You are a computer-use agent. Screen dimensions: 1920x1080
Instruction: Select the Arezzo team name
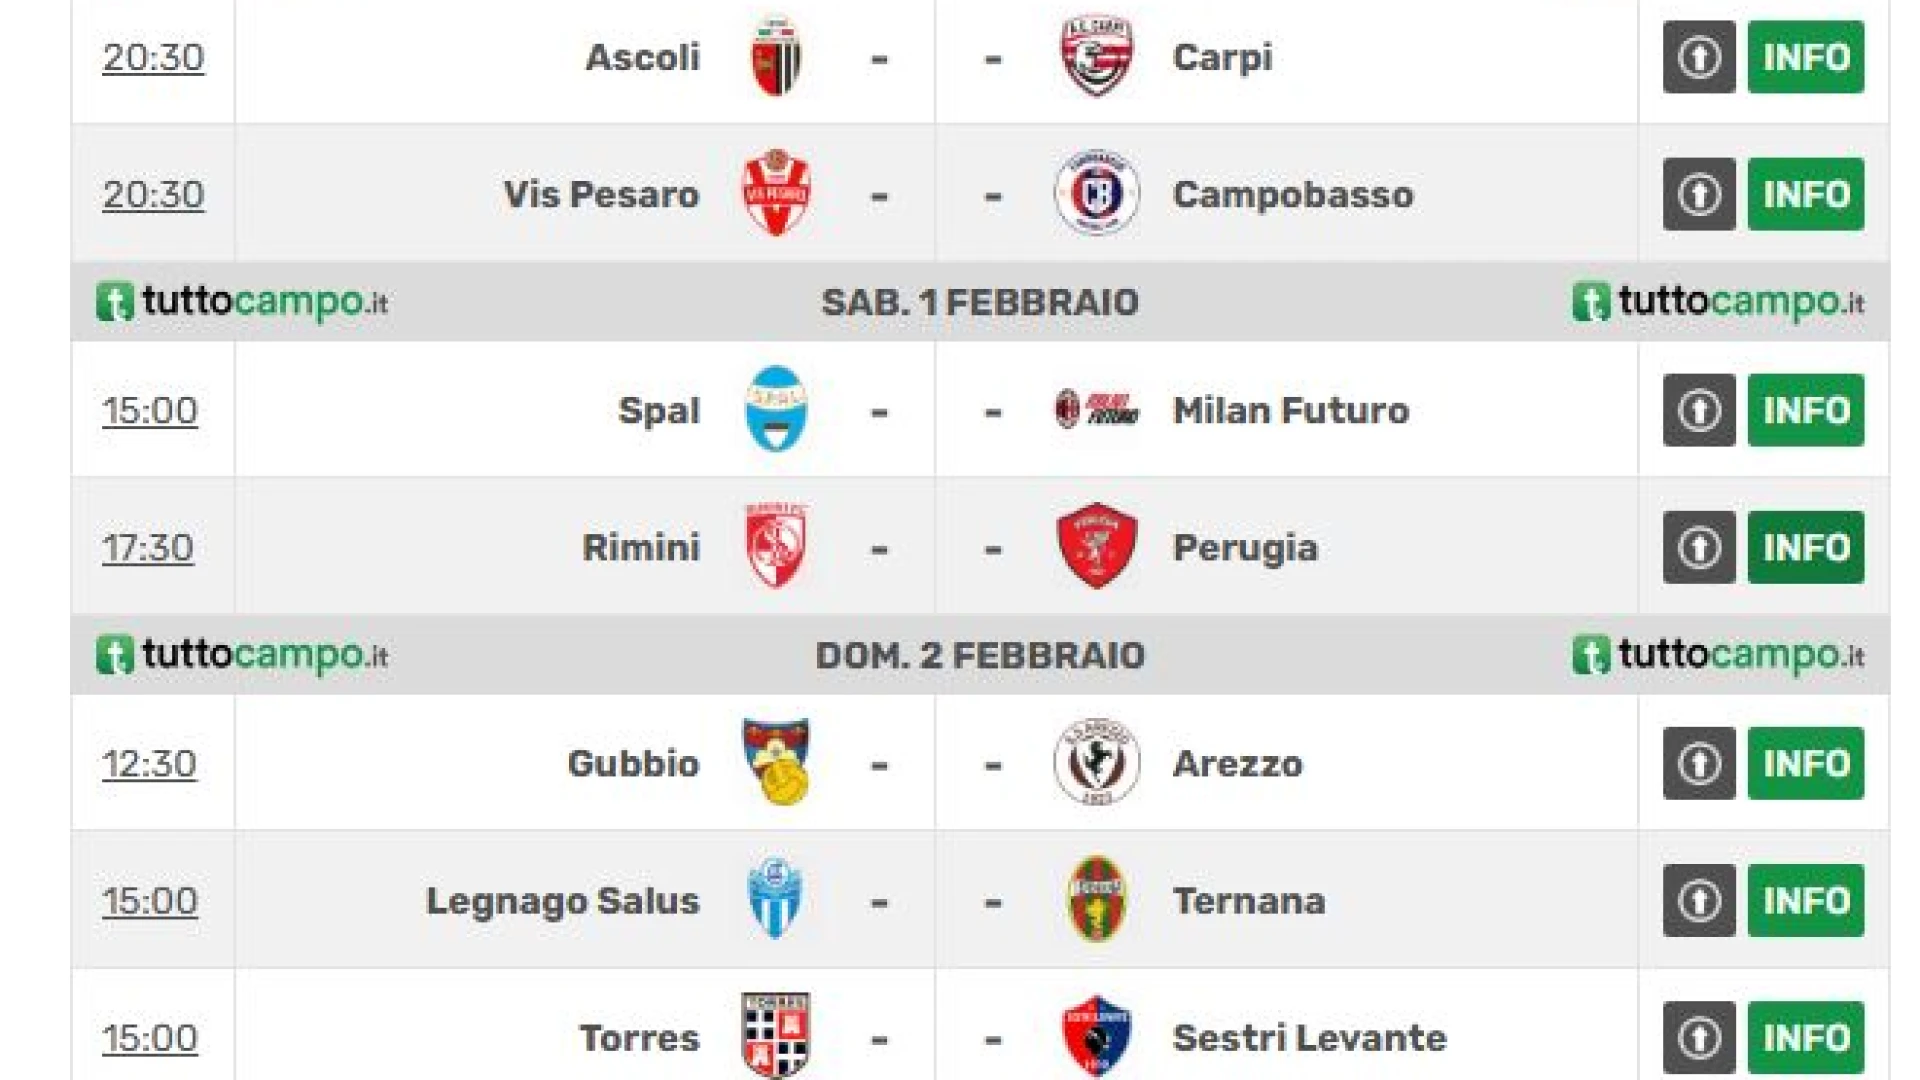[1237, 764]
